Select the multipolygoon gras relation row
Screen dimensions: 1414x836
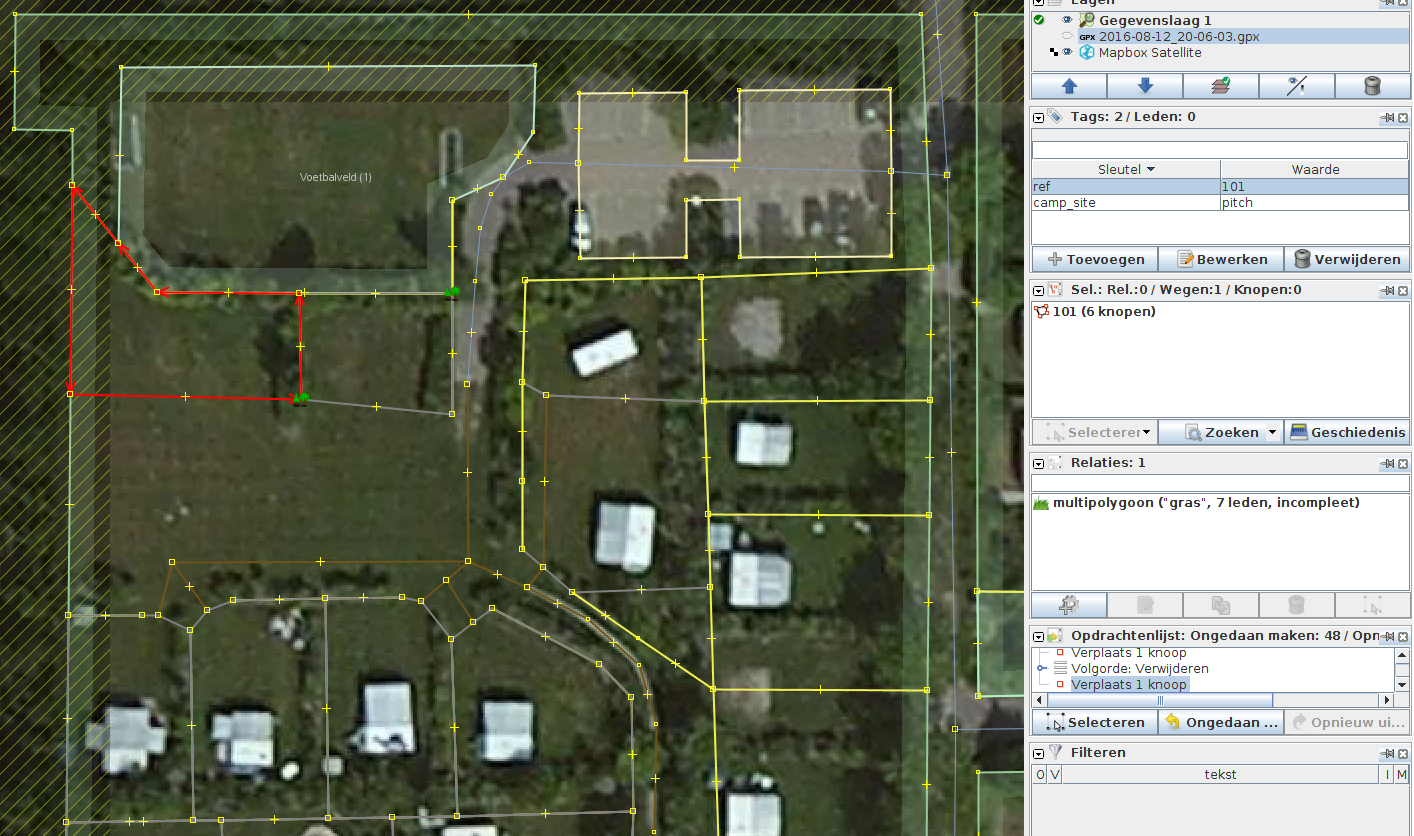click(x=1220, y=503)
